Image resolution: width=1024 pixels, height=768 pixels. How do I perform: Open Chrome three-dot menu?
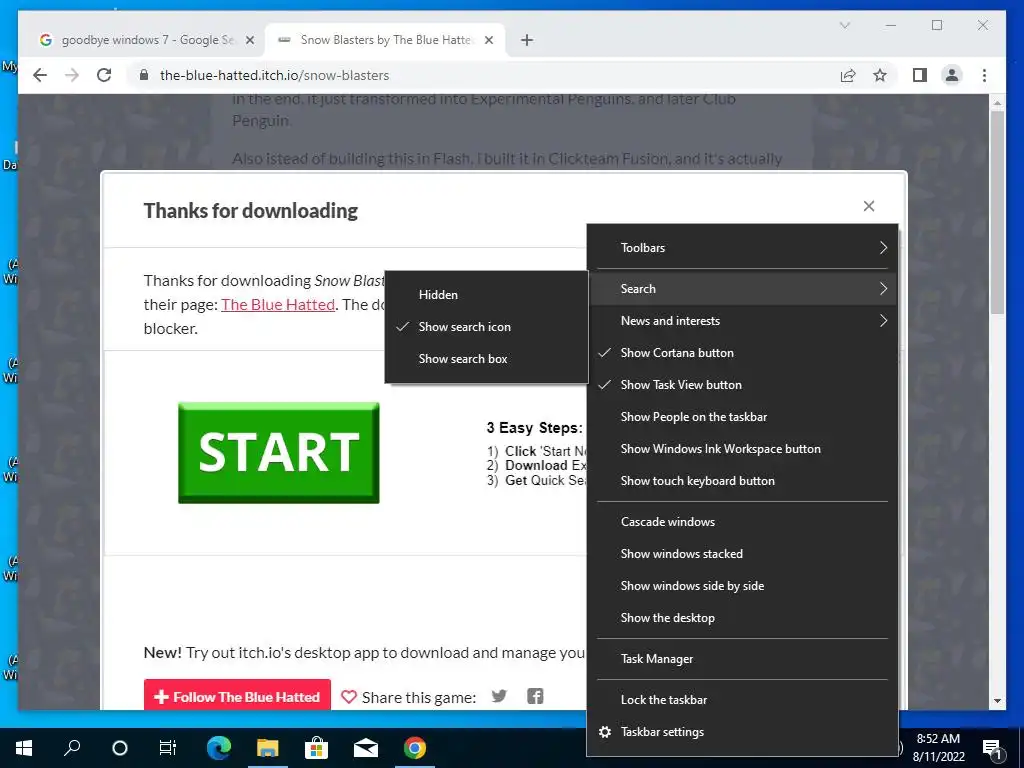984,75
